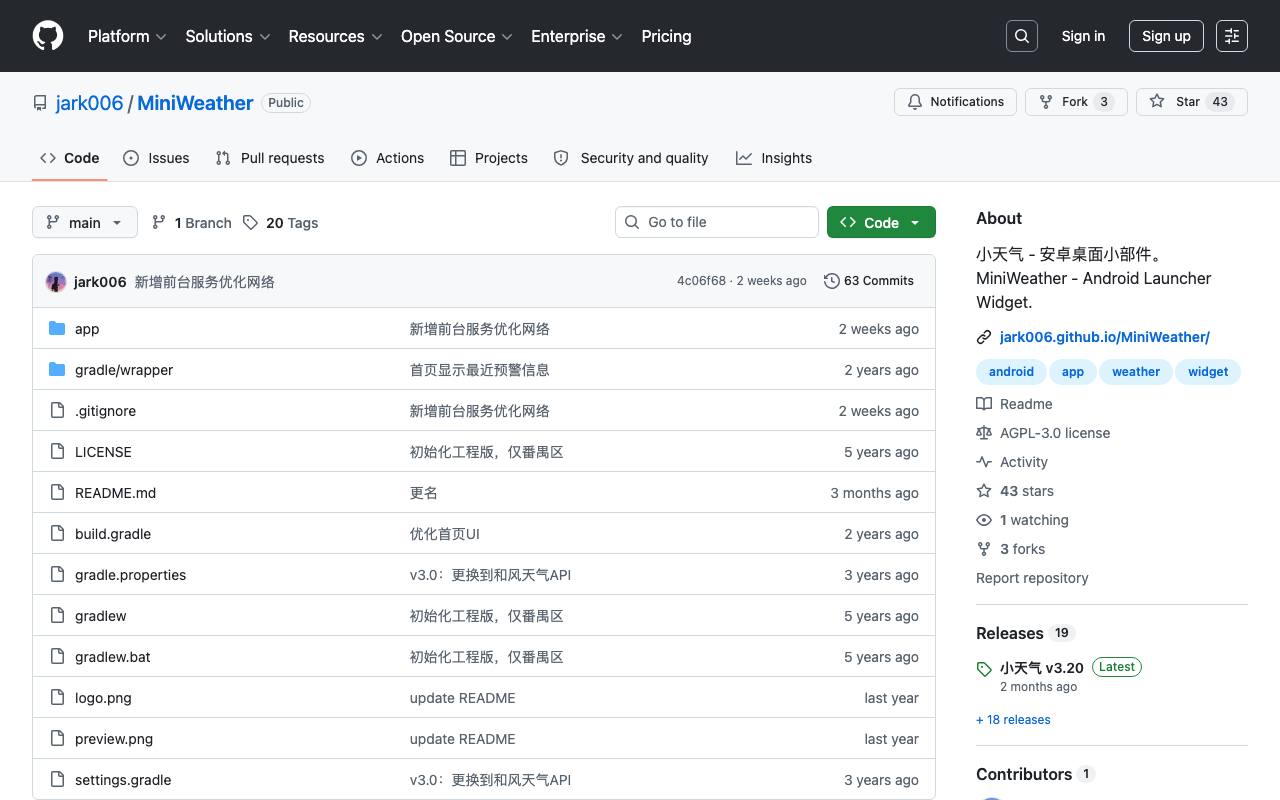
Task: Switch to the Projects tab
Action: pos(488,158)
